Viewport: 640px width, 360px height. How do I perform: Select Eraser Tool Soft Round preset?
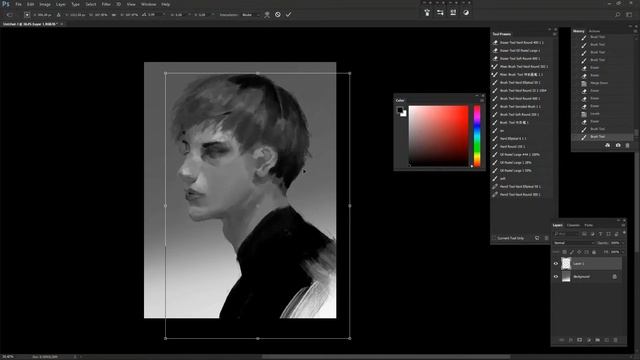pyautogui.click(x=519, y=58)
